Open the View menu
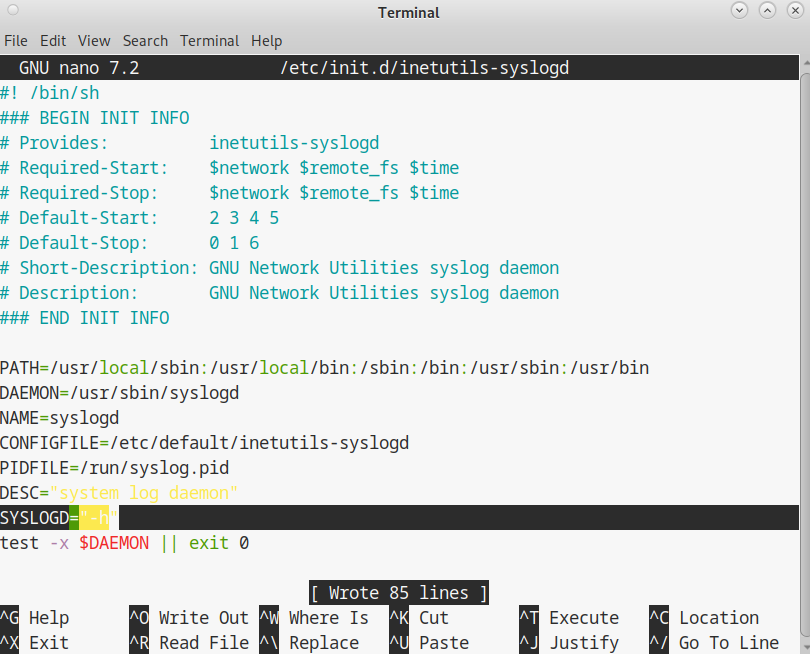Image resolution: width=810 pixels, height=654 pixels. coord(94,41)
